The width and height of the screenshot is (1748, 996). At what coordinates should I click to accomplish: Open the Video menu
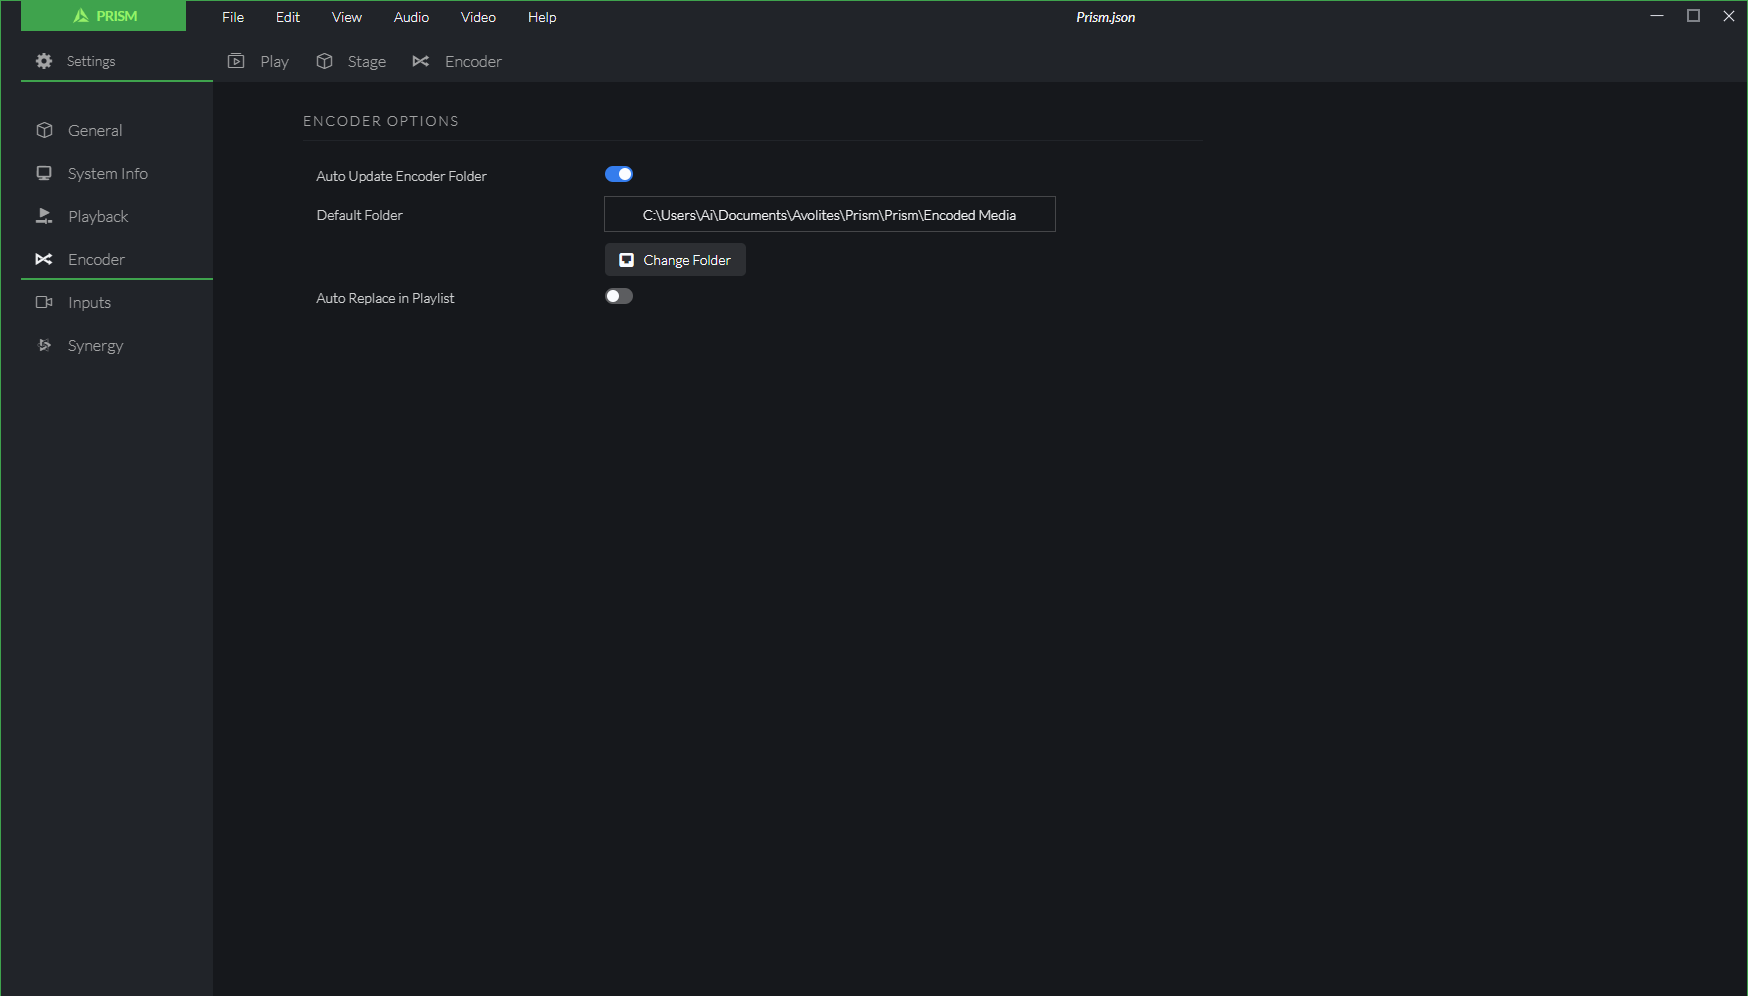click(478, 17)
